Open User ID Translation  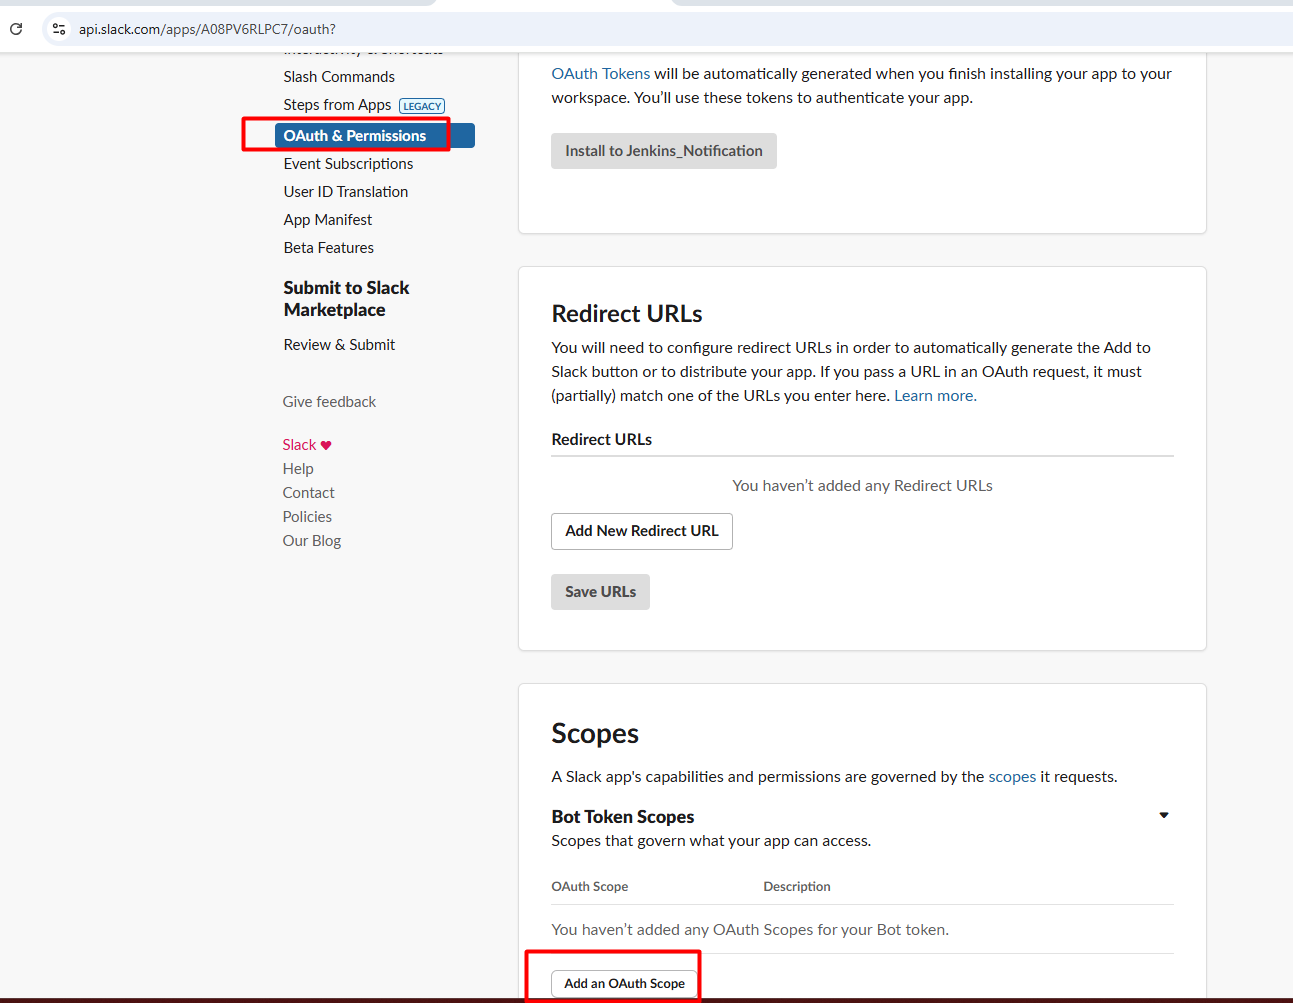pyautogui.click(x=346, y=192)
